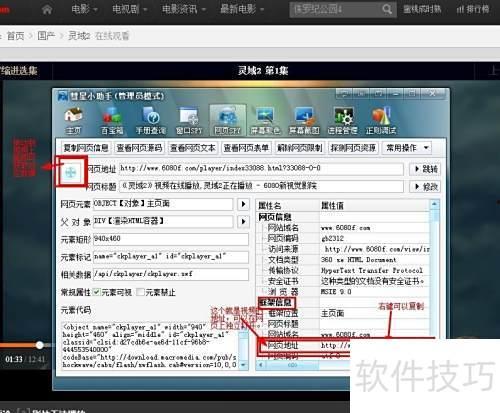The height and width of the screenshot is (413, 500).
Task: Select the 网页SPY tool icon
Action: coord(228,121)
